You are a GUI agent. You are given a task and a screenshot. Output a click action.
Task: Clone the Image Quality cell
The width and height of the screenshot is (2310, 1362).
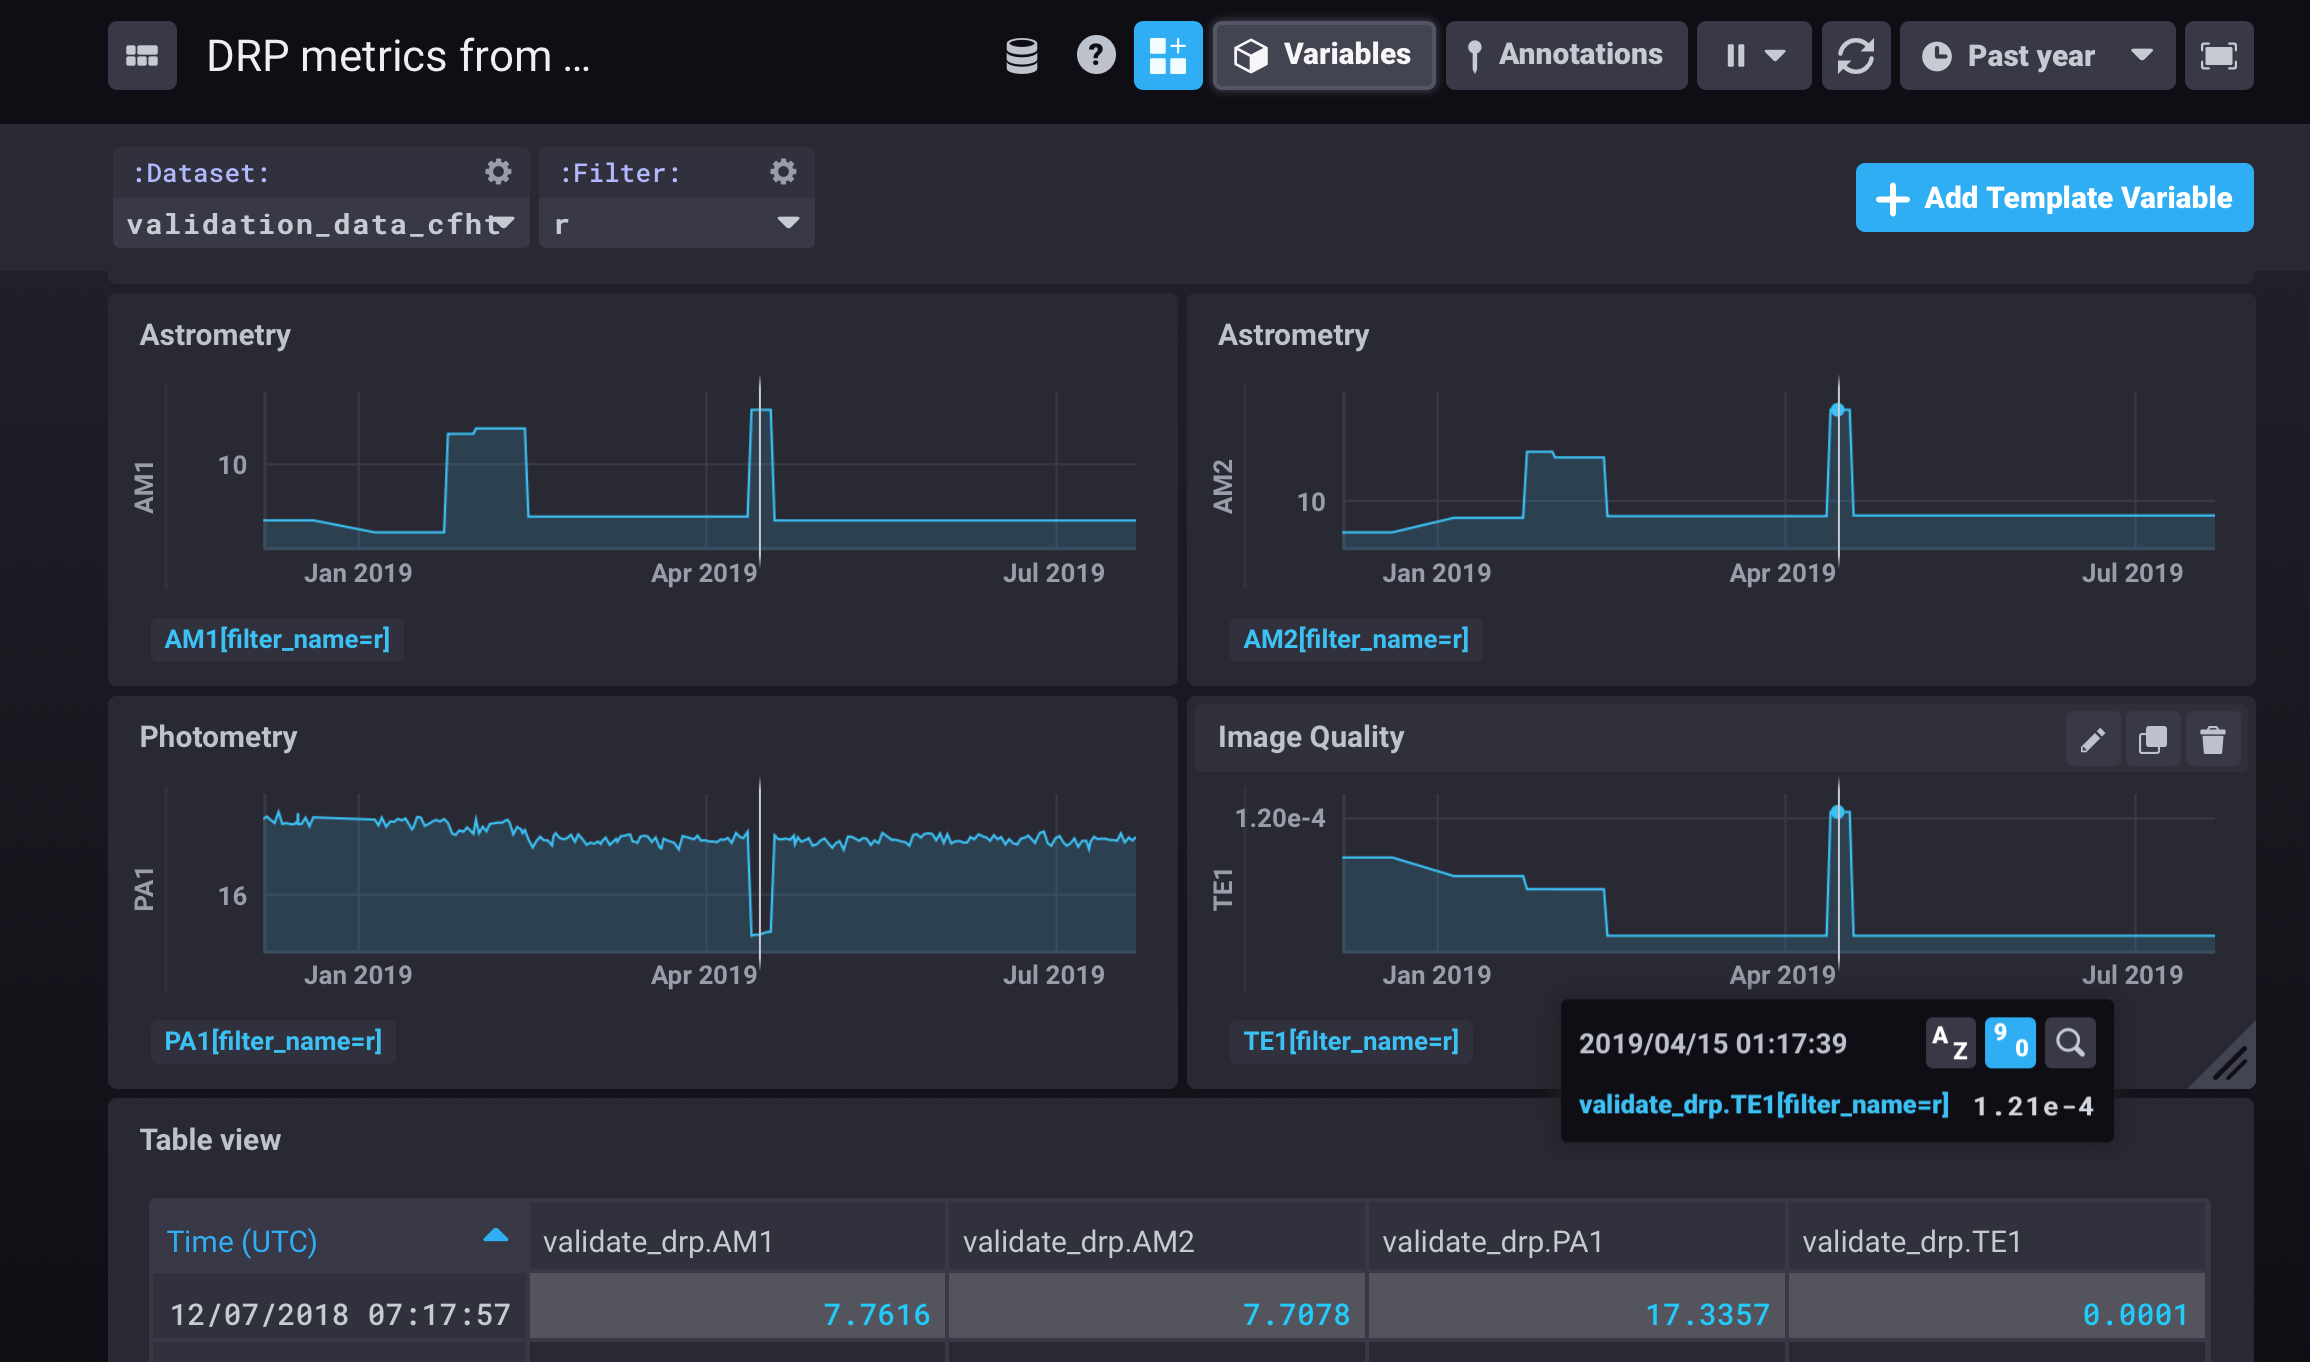click(x=2153, y=740)
